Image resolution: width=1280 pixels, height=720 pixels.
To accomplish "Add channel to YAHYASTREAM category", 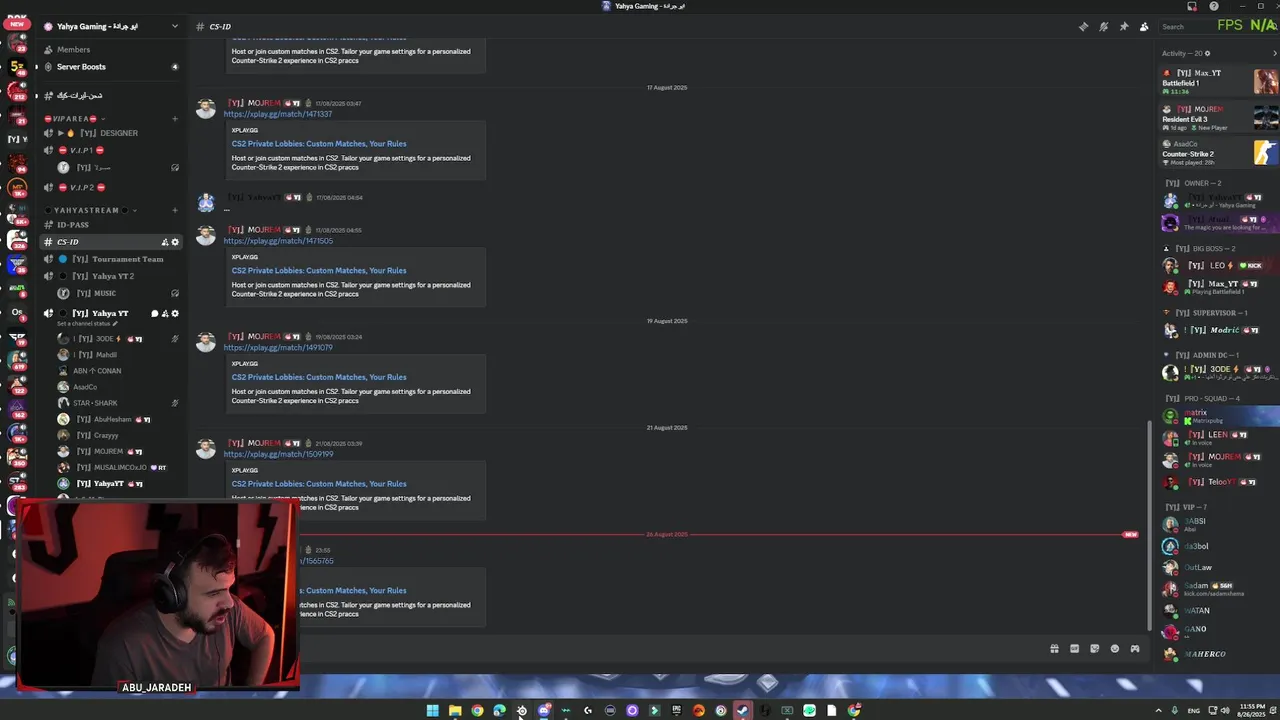I will [x=175, y=210].
